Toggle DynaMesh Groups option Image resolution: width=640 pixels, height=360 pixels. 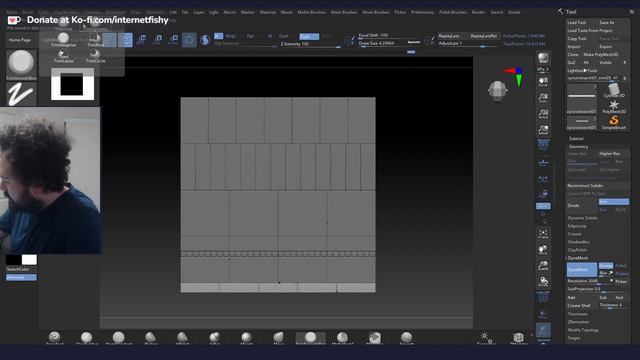606,266
